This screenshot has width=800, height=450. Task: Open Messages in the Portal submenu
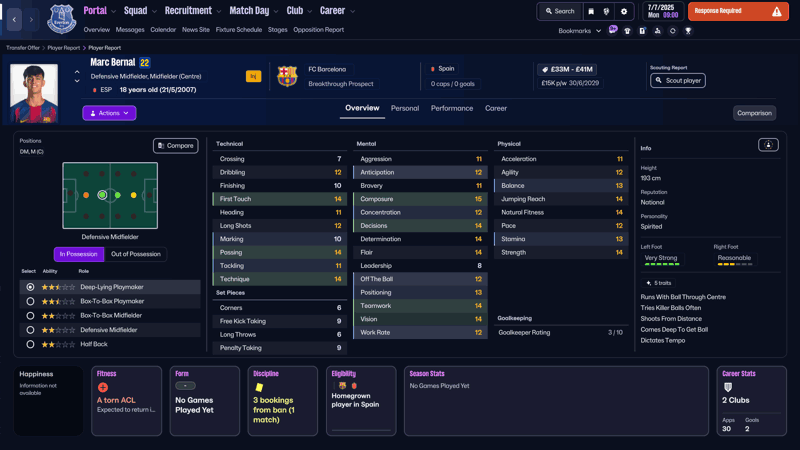point(130,30)
